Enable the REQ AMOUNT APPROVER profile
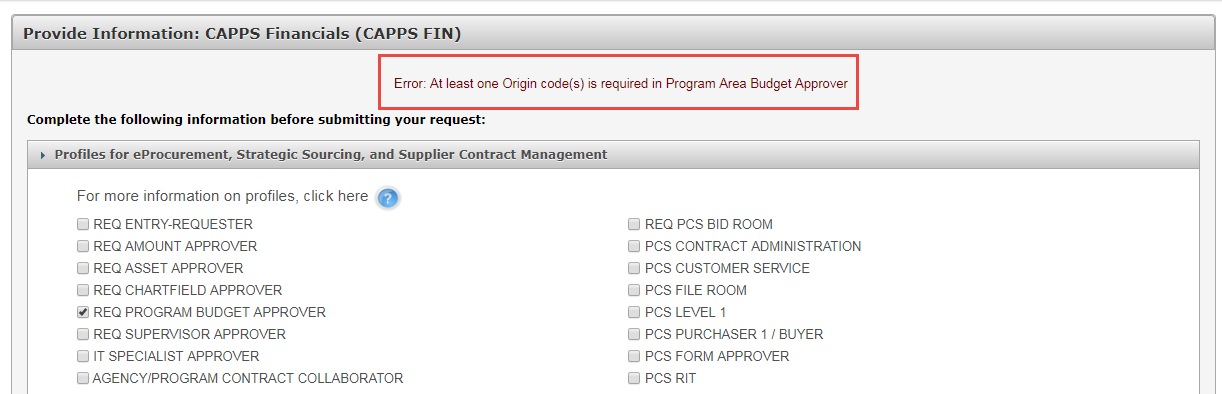Image resolution: width=1222 pixels, height=394 pixels. [83, 247]
